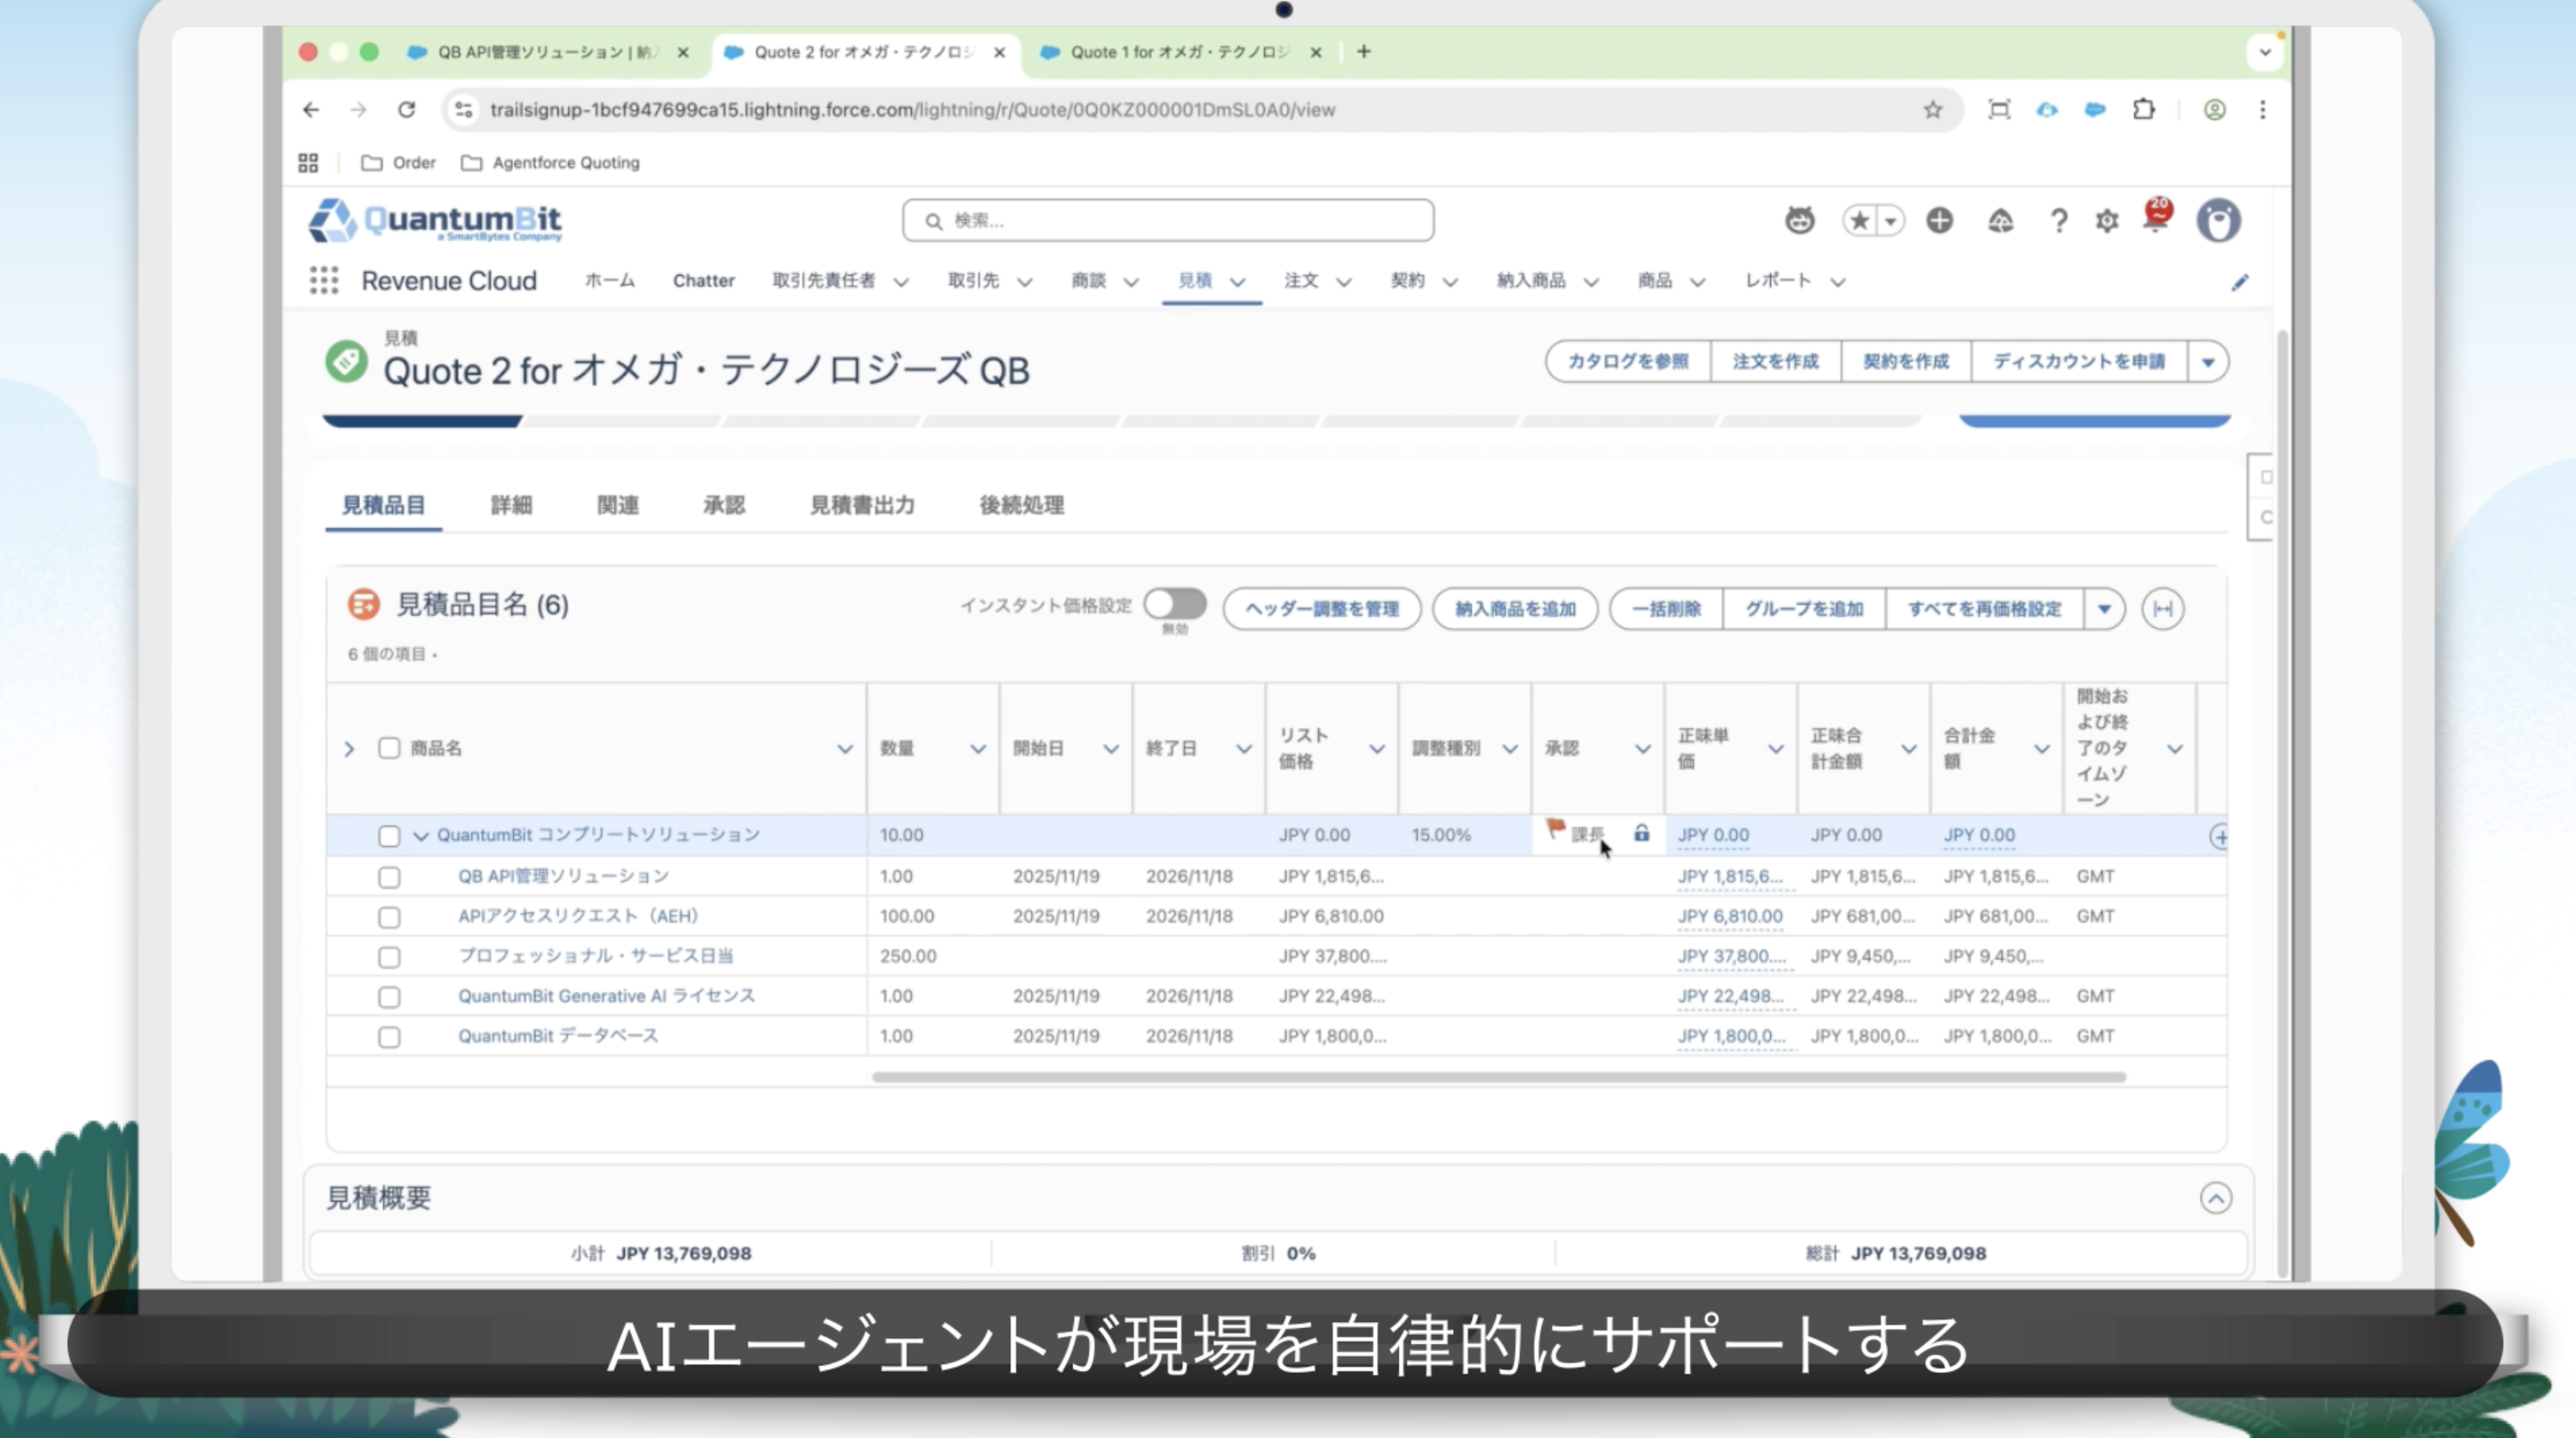Click the favorites star icon

tap(1859, 220)
